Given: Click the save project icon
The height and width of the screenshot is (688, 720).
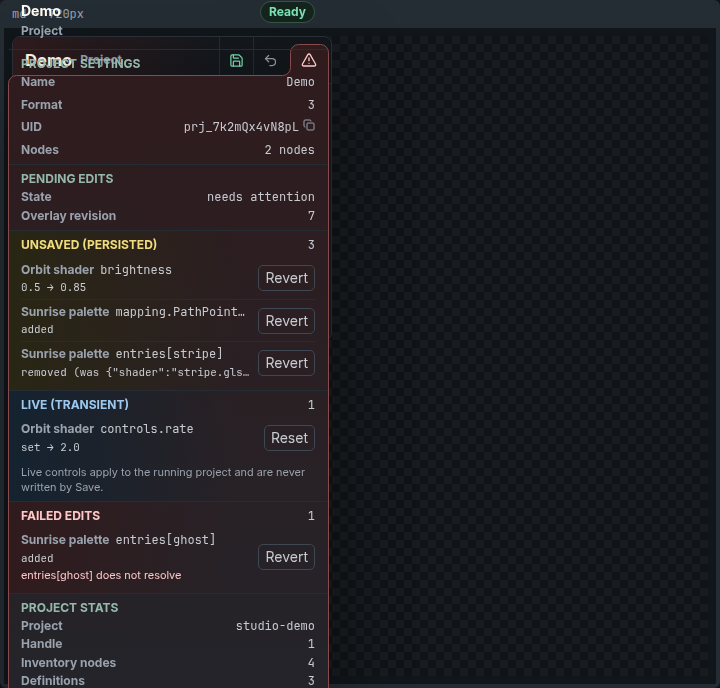Looking at the screenshot, I should pos(236,61).
